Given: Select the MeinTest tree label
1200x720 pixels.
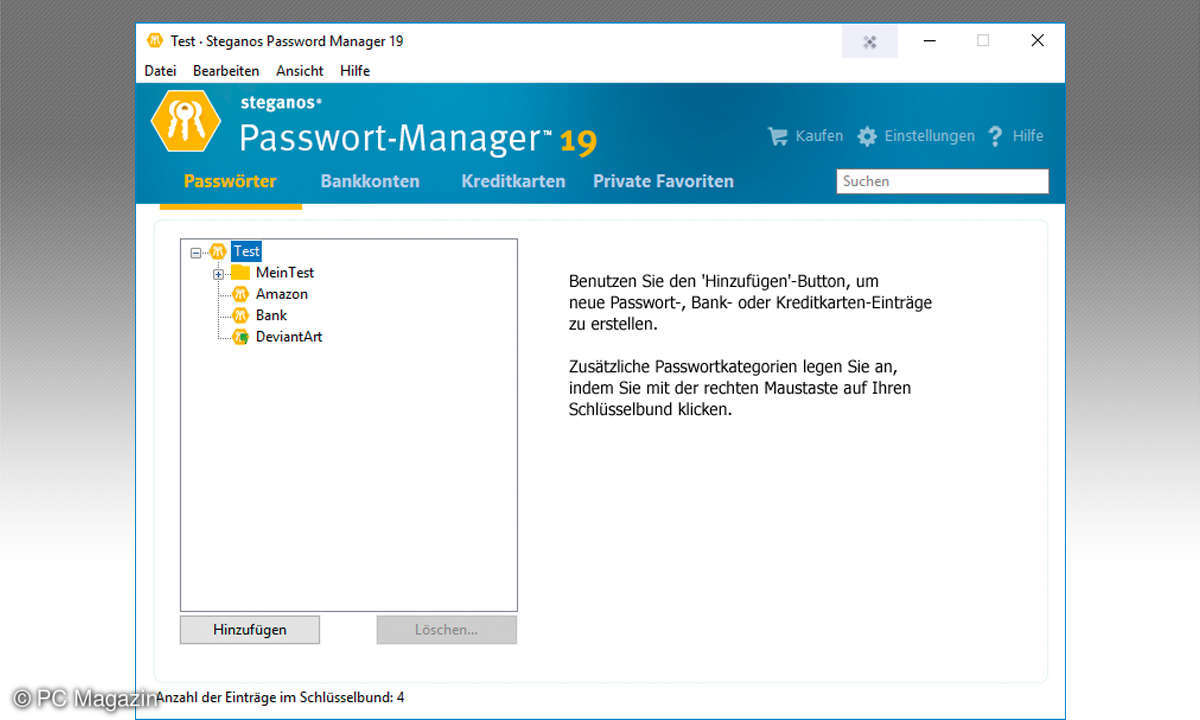Looking at the screenshot, I should point(285,272).
